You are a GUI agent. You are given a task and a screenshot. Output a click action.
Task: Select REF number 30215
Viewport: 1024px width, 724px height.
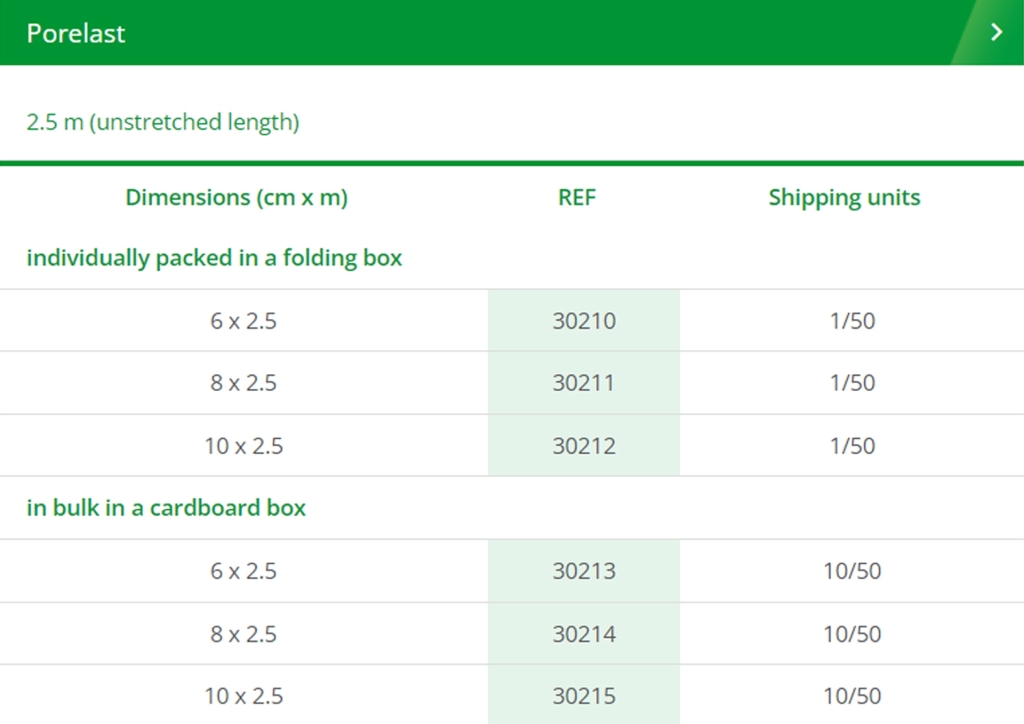tap(584, 696)
